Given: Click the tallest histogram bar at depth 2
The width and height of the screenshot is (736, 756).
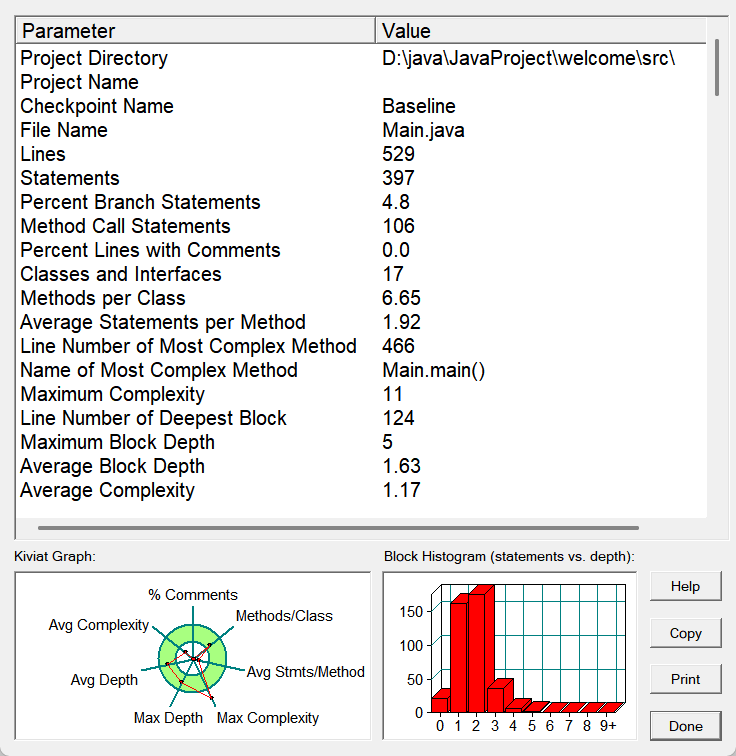Looking at the screenshot, I should (480, 649).
